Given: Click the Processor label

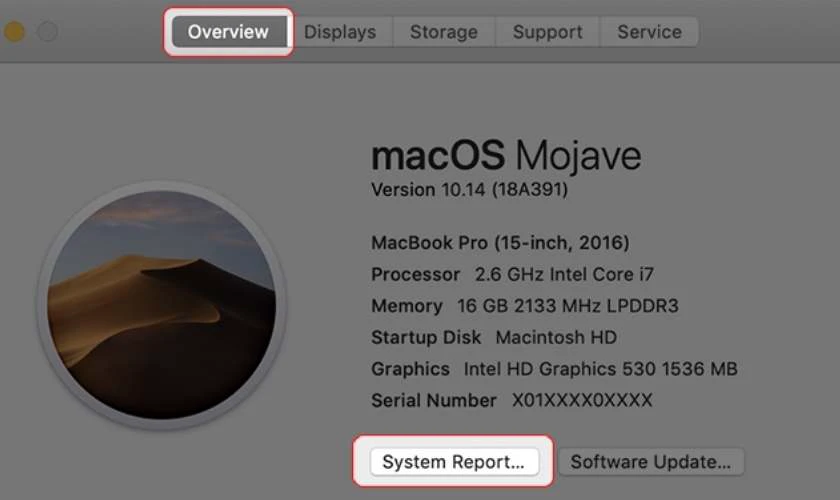Looking at the screenshot, I should (415, 274).
